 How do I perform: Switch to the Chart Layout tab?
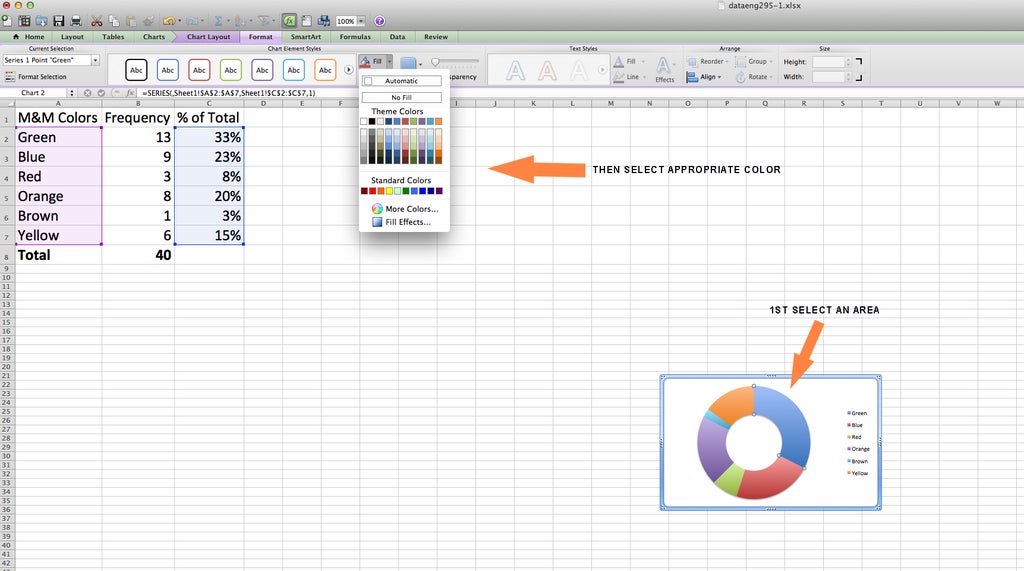(208, 37)
